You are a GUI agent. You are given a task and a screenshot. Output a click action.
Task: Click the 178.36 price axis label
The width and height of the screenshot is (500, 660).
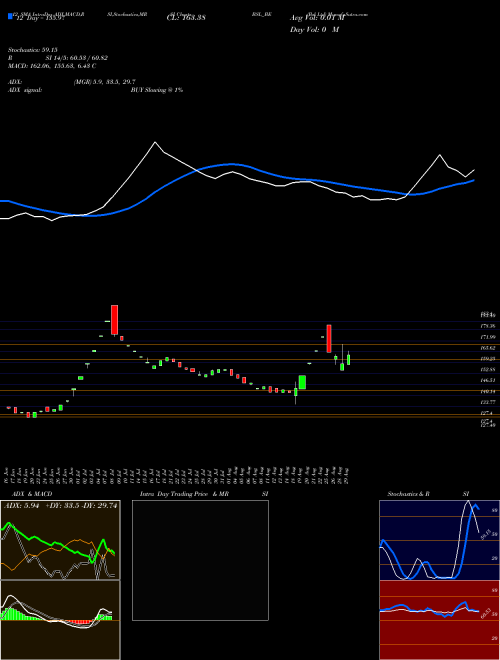[489, 326]
